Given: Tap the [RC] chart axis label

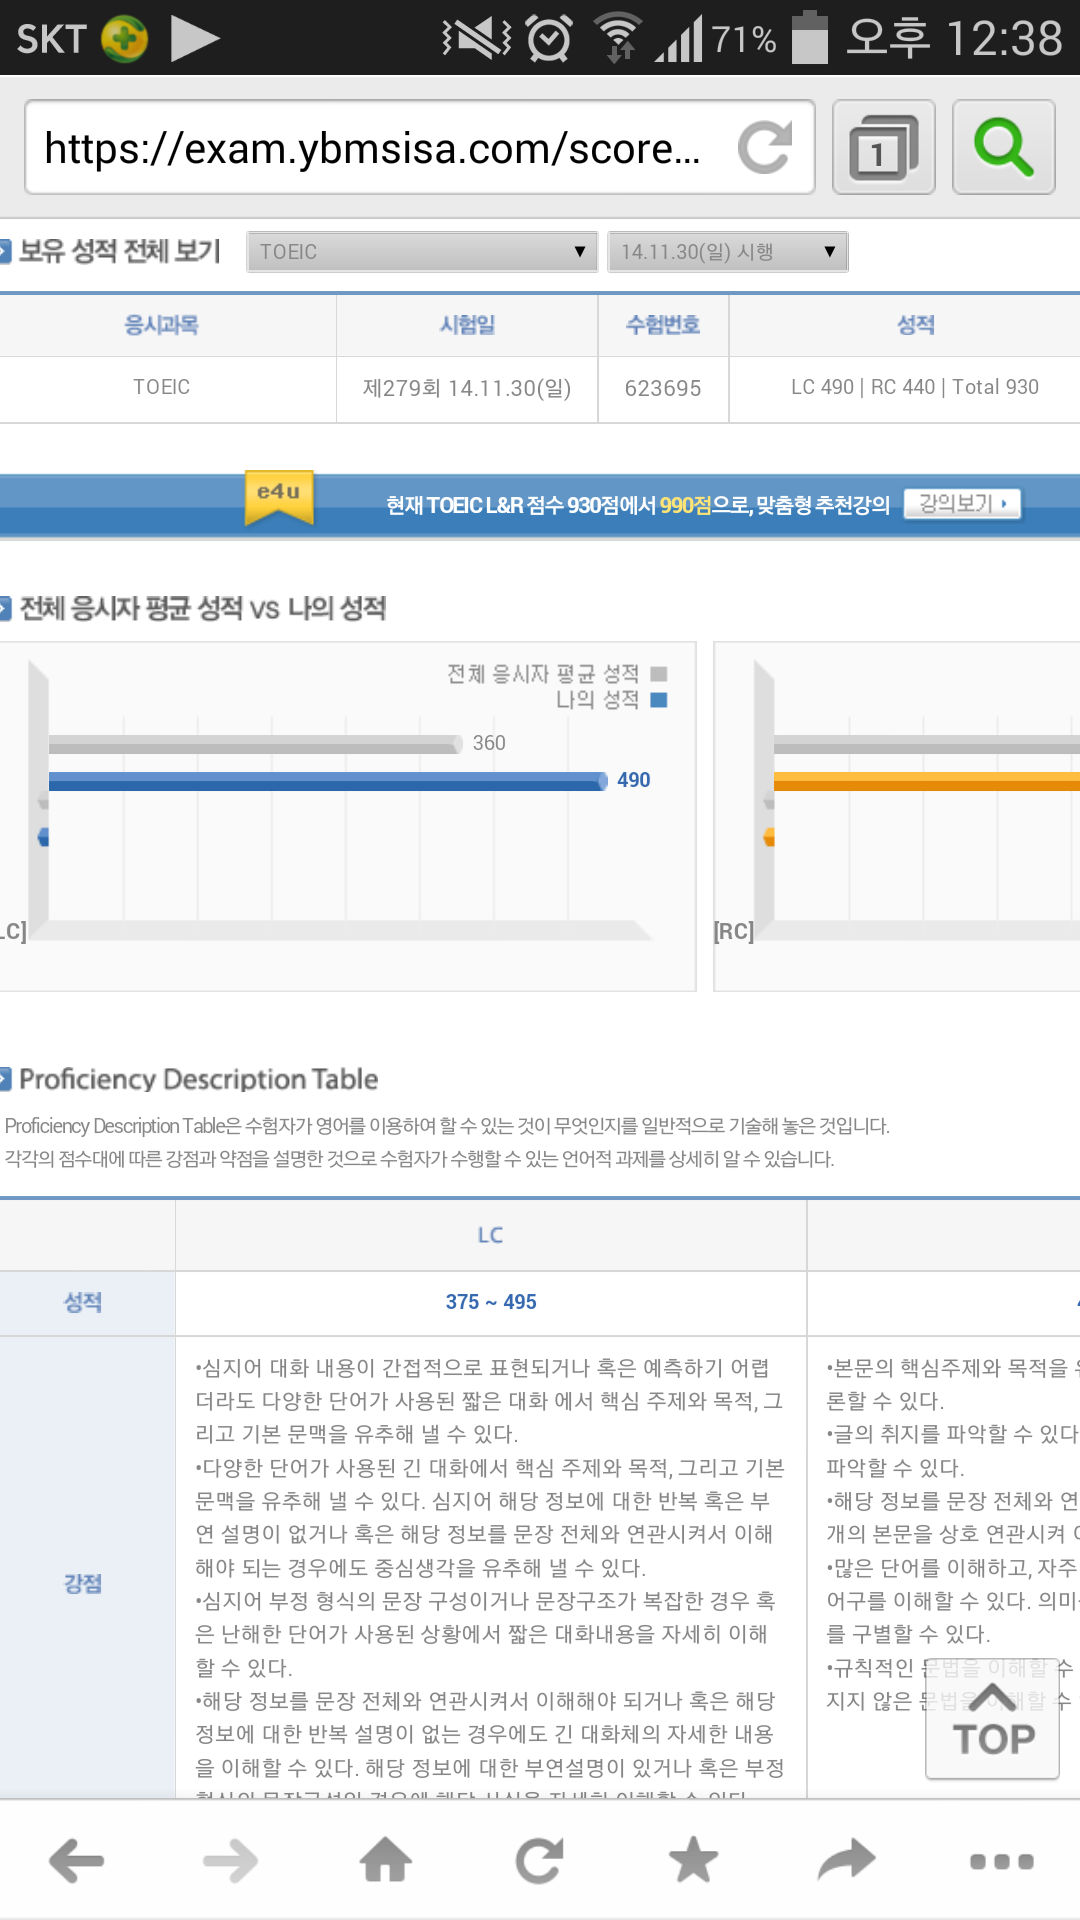Looking at the screenshot, I should [x=734, y=931].
